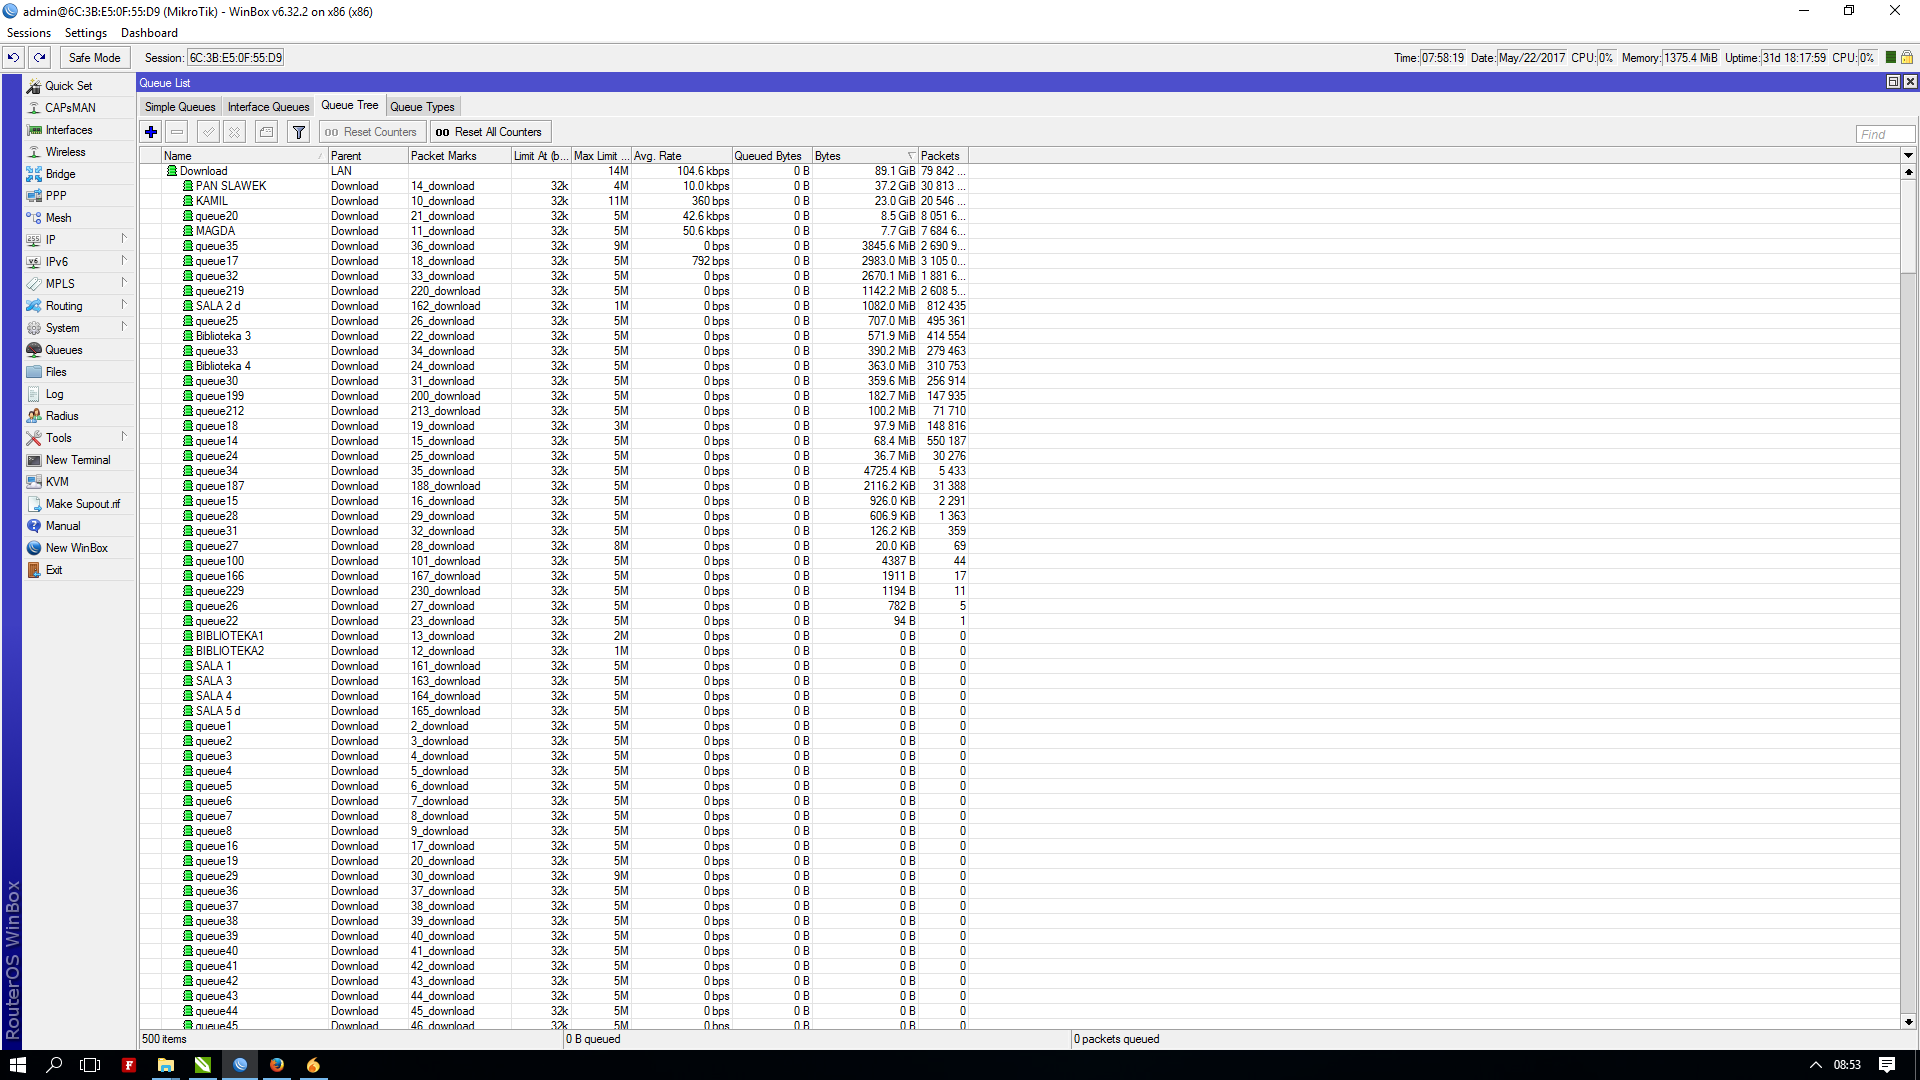Image resolution: width=1920 pixels, height=1080 pixels.
Task: Open New Terminal from the sidebar
Action: pos(77,460)
